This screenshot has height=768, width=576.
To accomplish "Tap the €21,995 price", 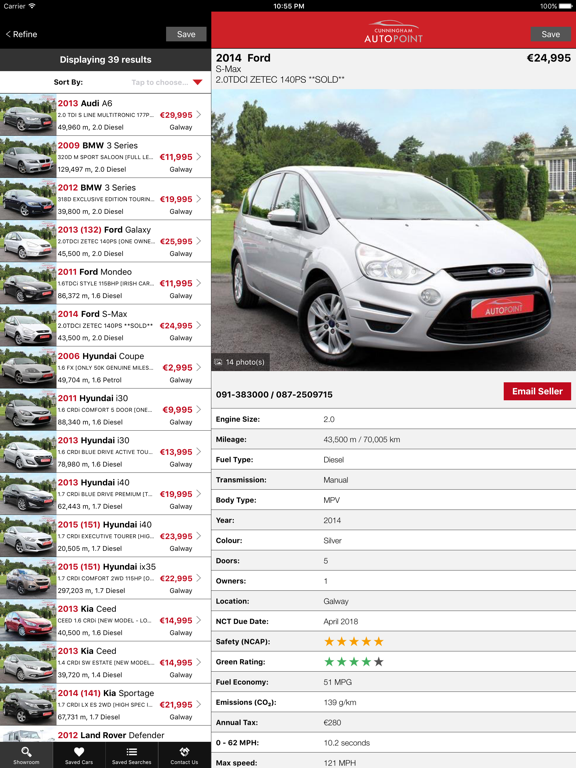I will (176, 705).
